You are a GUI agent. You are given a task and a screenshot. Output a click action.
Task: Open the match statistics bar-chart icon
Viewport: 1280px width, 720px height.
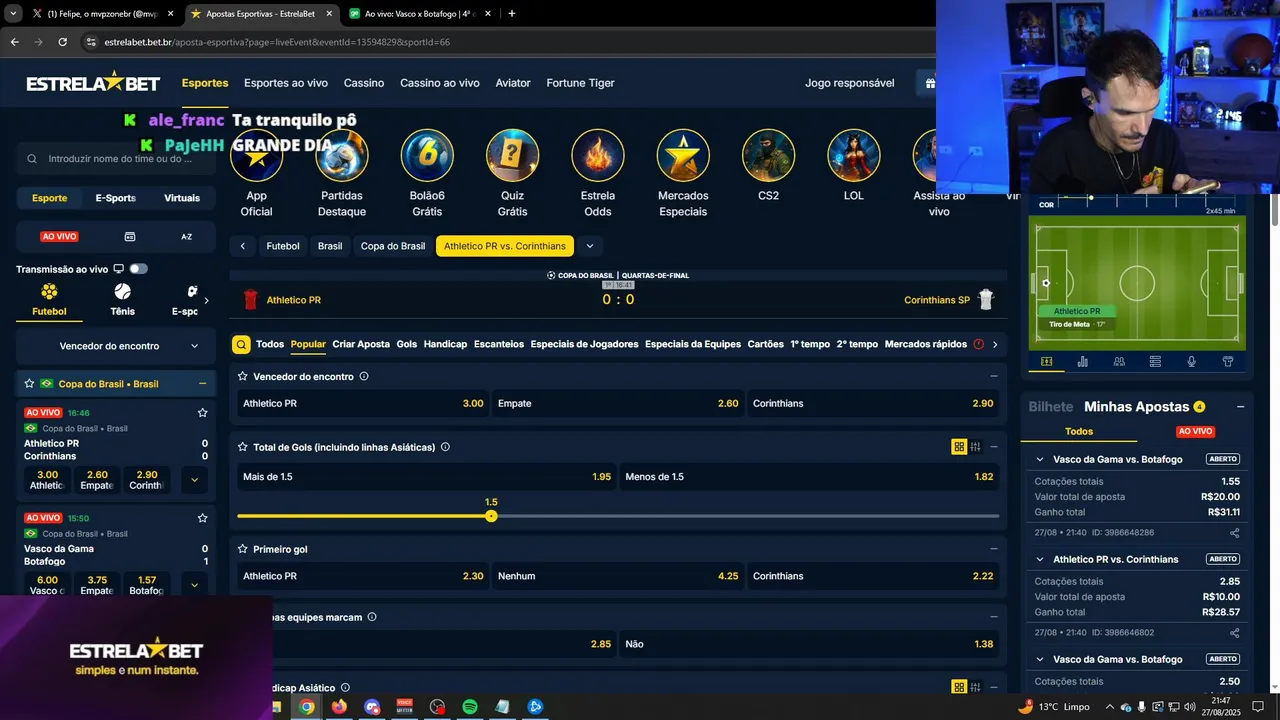click(1083, 362)
